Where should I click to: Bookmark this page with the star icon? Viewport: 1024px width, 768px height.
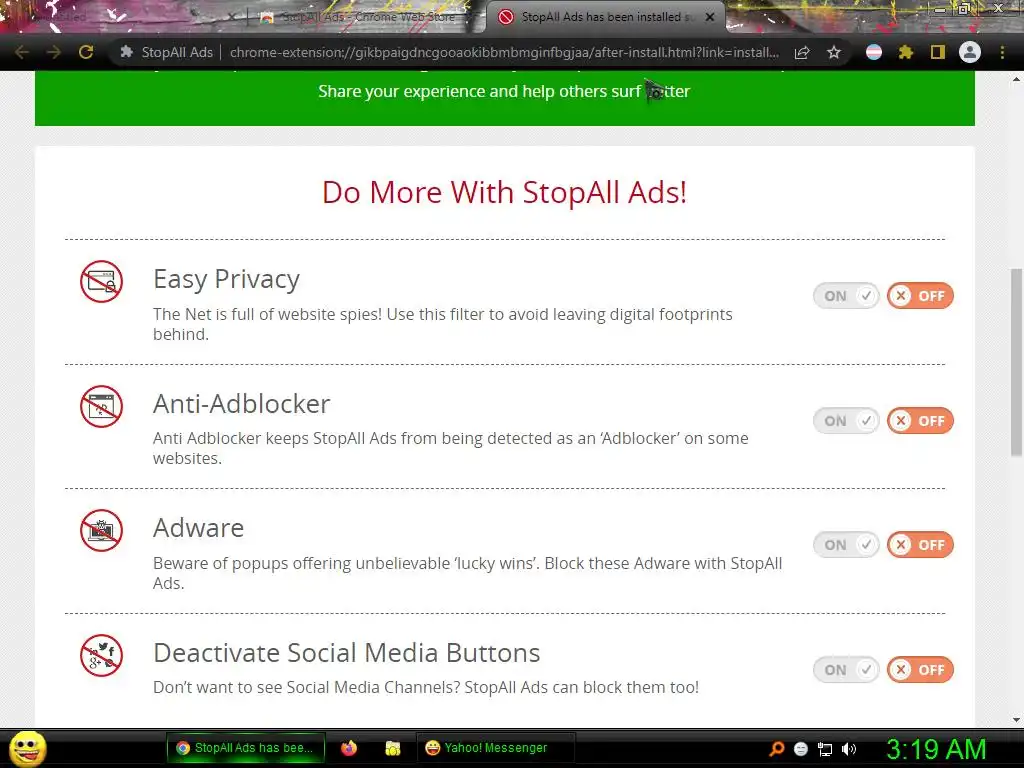tap(834, 52)
